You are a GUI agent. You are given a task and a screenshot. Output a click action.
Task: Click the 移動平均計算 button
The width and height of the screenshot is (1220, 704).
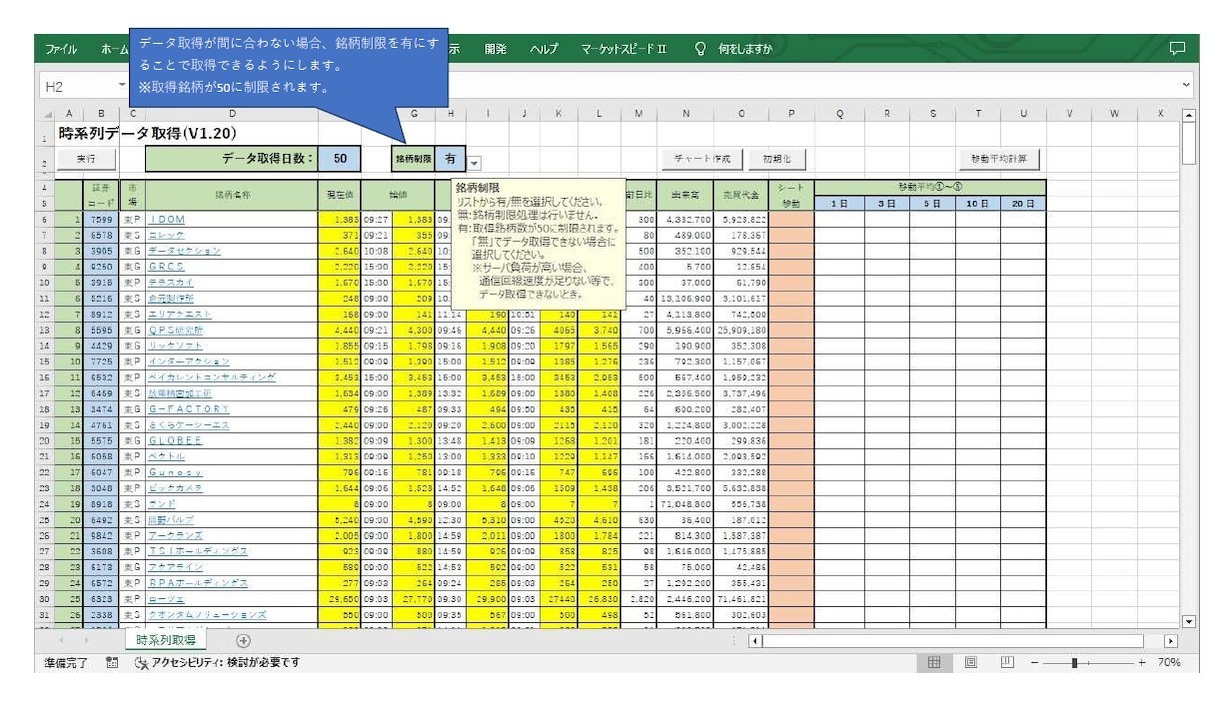[999, 158]
